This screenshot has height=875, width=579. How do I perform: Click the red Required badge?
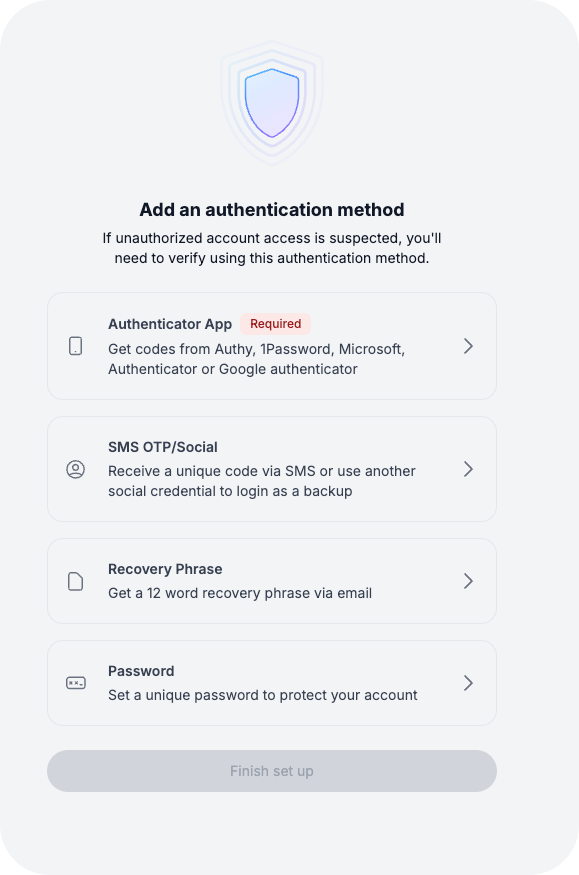tap(276, 324)
